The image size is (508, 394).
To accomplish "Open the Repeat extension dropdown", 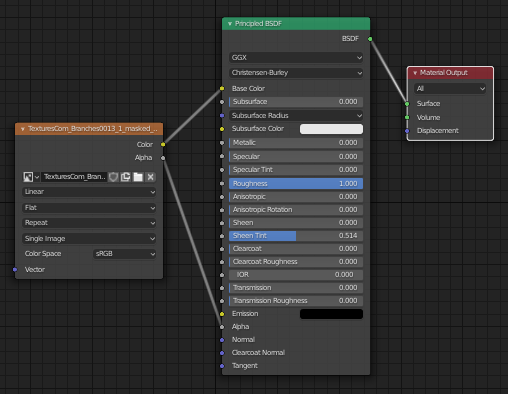I will 89,223.
